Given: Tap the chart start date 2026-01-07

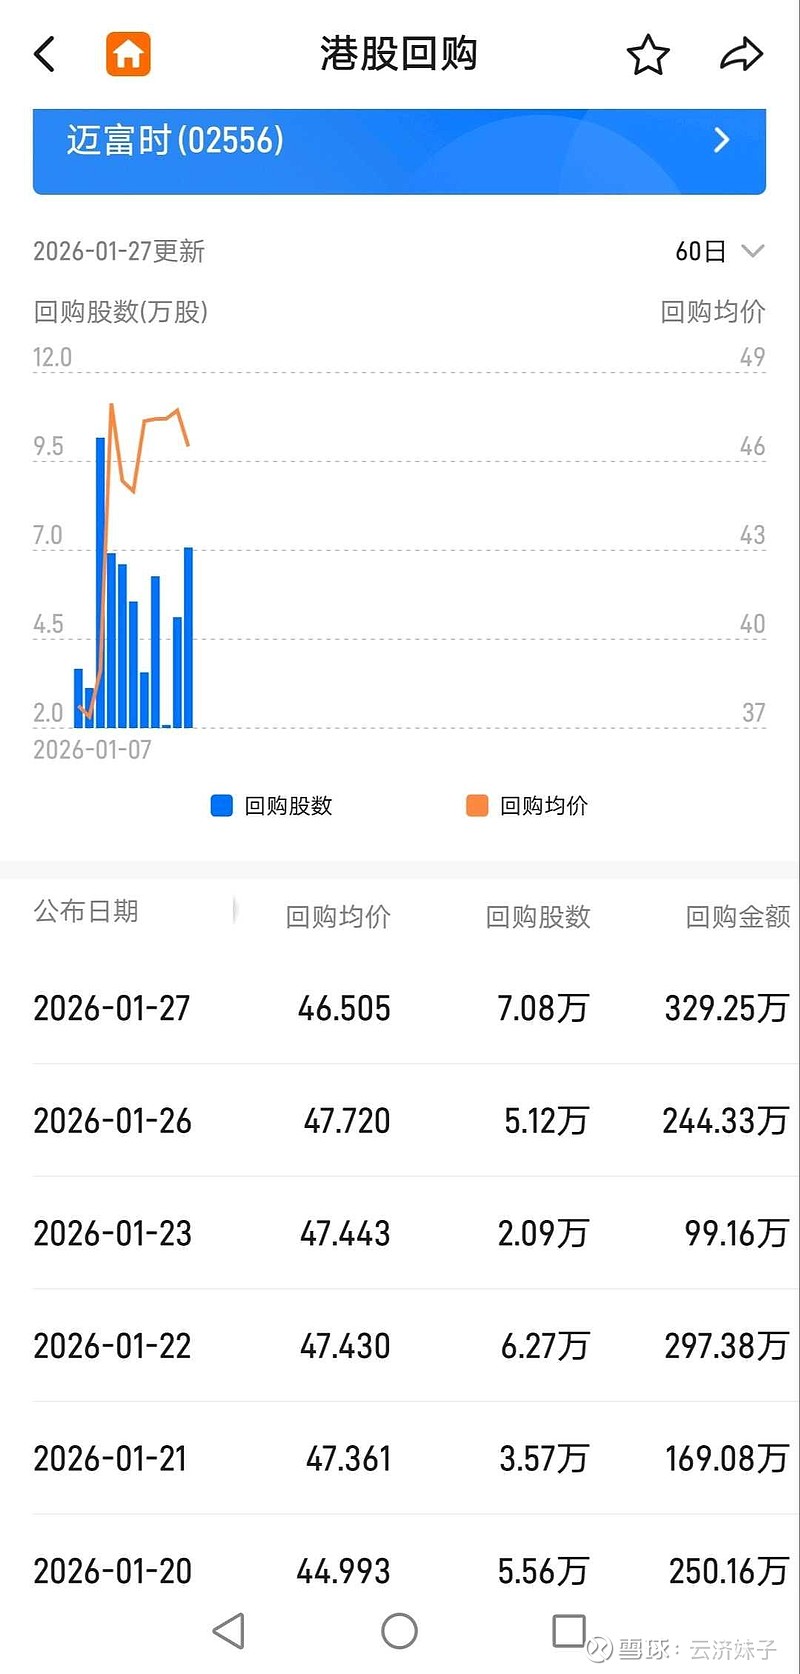Looking at the screenshot, I should tap(92, 750).
